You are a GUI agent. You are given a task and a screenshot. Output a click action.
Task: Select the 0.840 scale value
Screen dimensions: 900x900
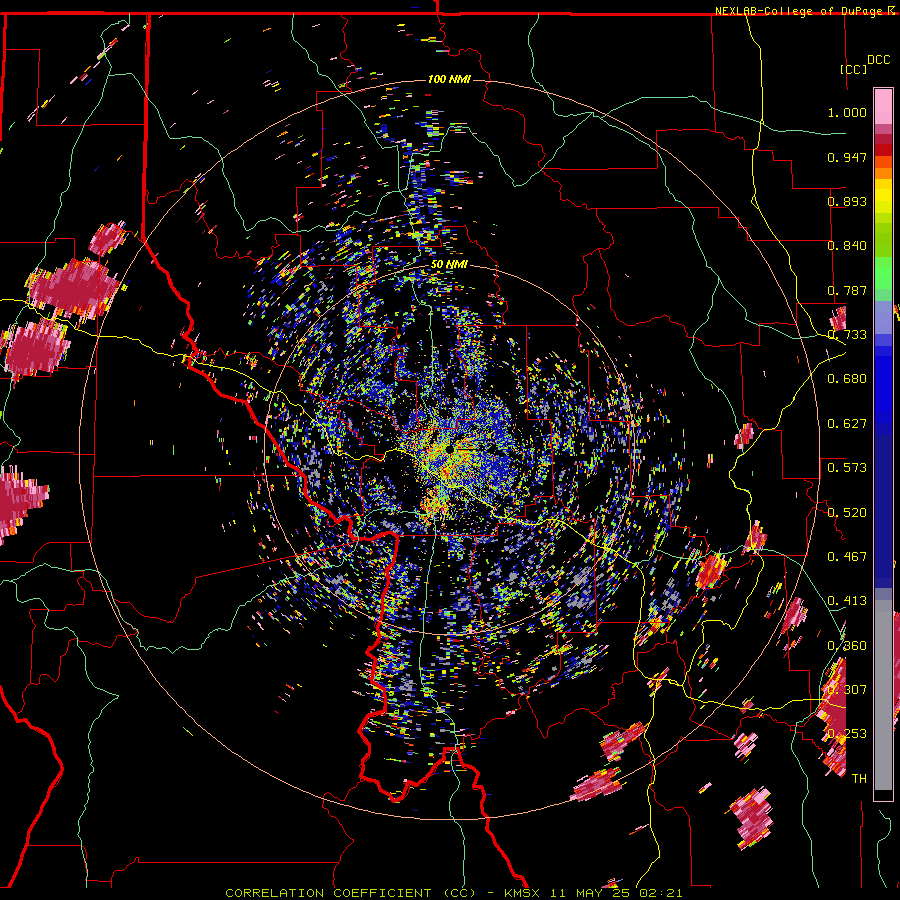847,245
